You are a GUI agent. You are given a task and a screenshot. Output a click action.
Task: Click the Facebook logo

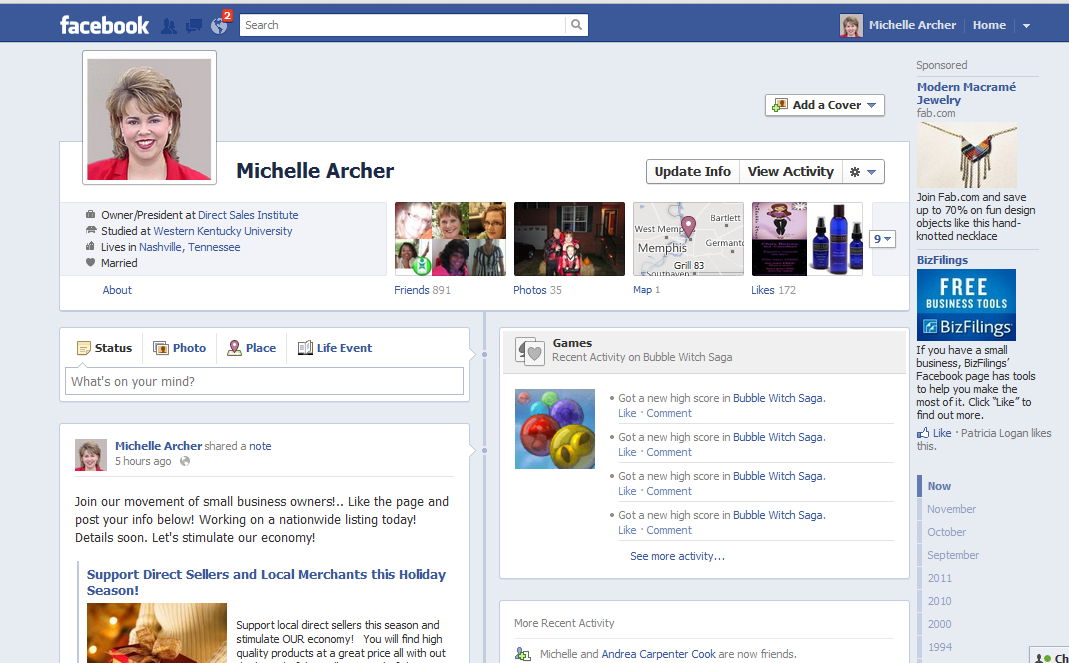(104, 25)
